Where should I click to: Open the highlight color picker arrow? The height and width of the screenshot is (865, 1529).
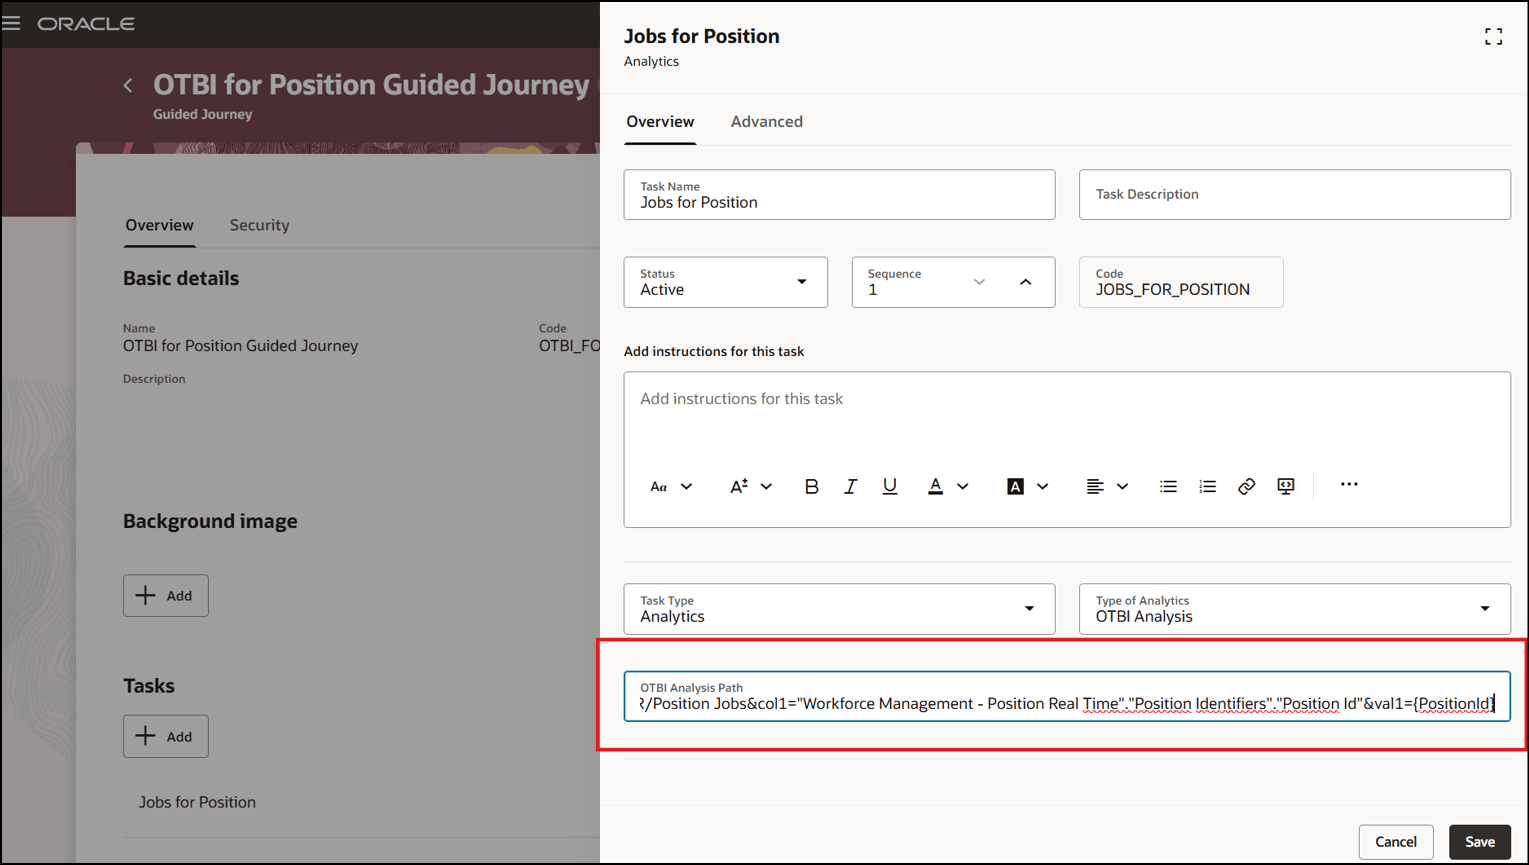pos(1042,487)
